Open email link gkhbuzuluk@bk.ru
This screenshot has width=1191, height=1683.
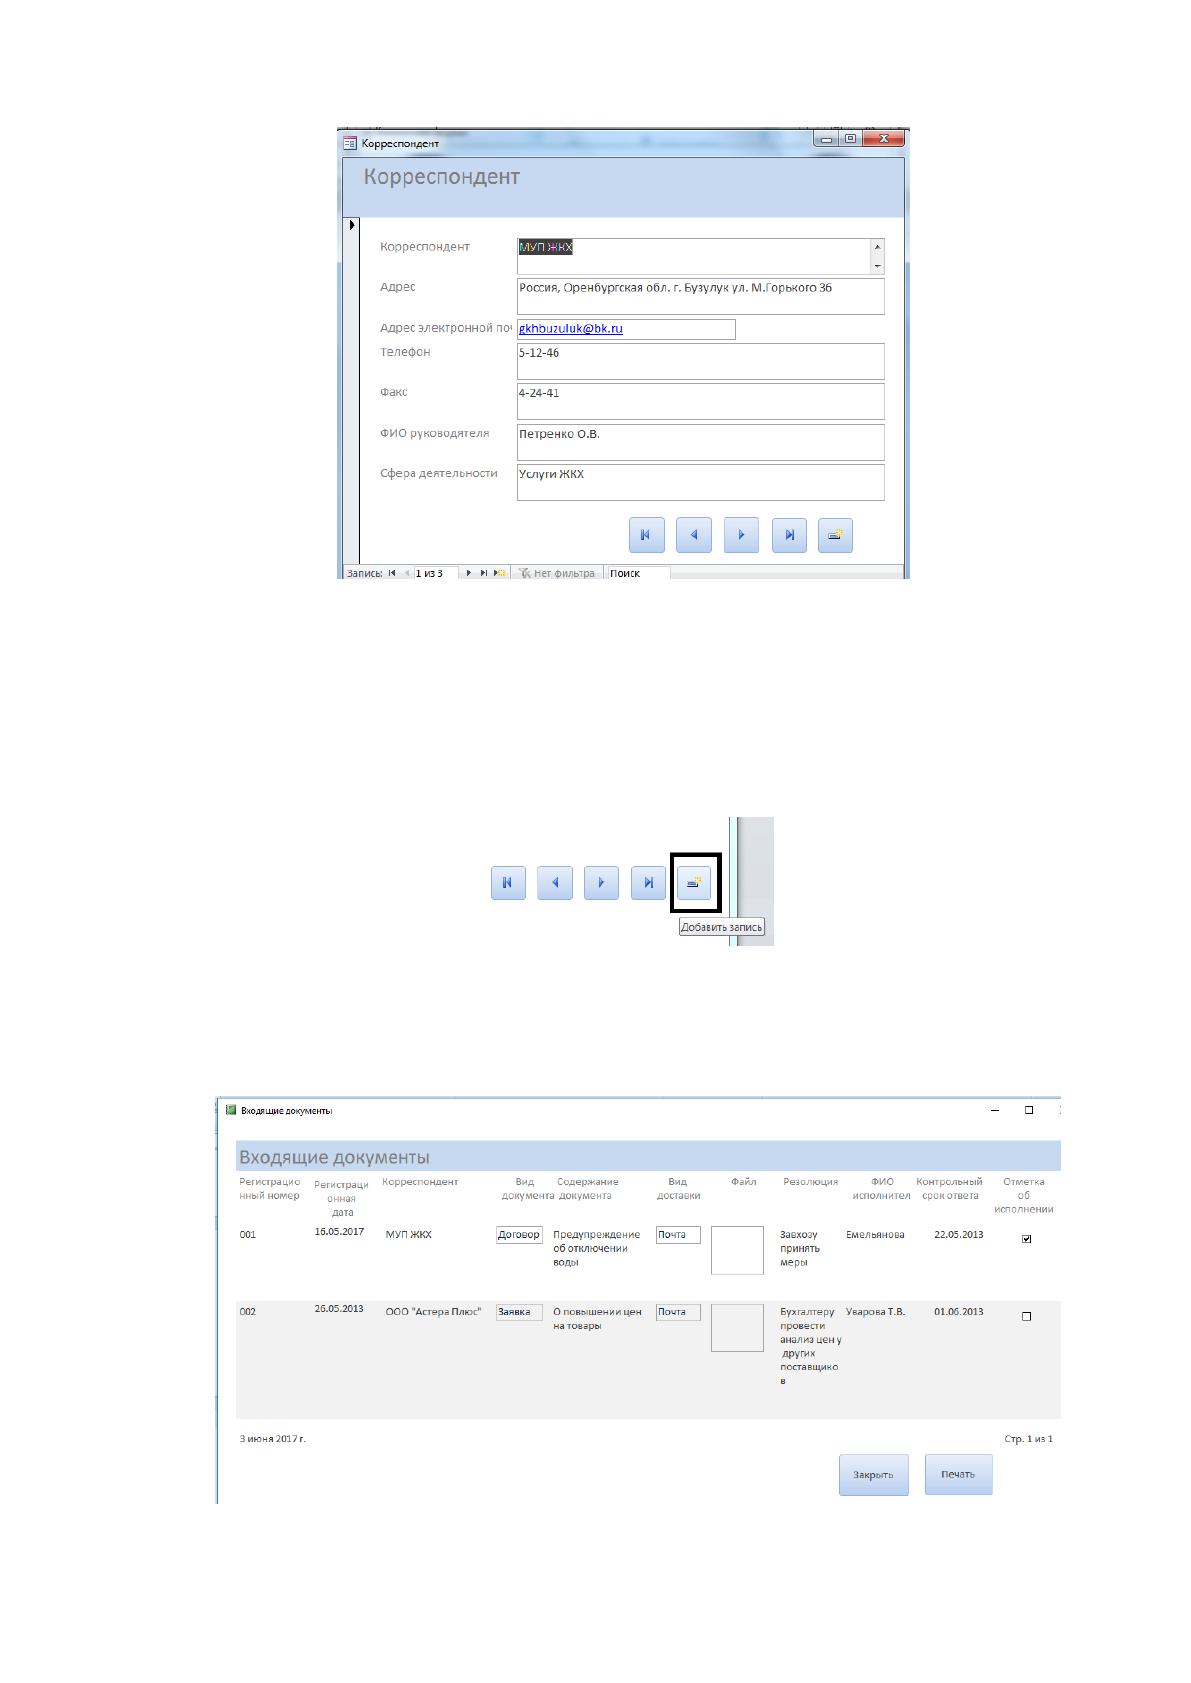point(571,328)
